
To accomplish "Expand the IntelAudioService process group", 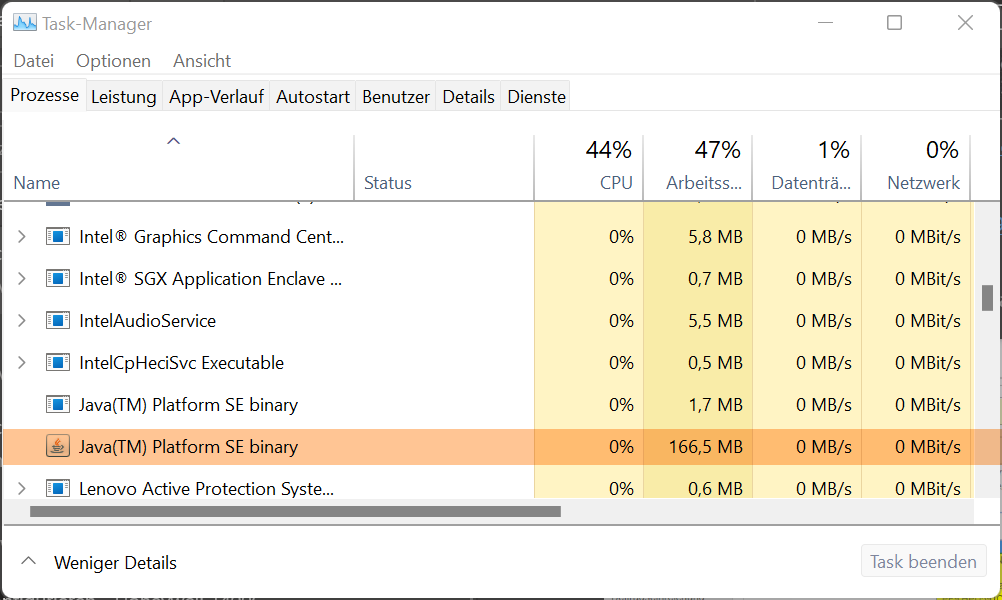I will point(22,321).
